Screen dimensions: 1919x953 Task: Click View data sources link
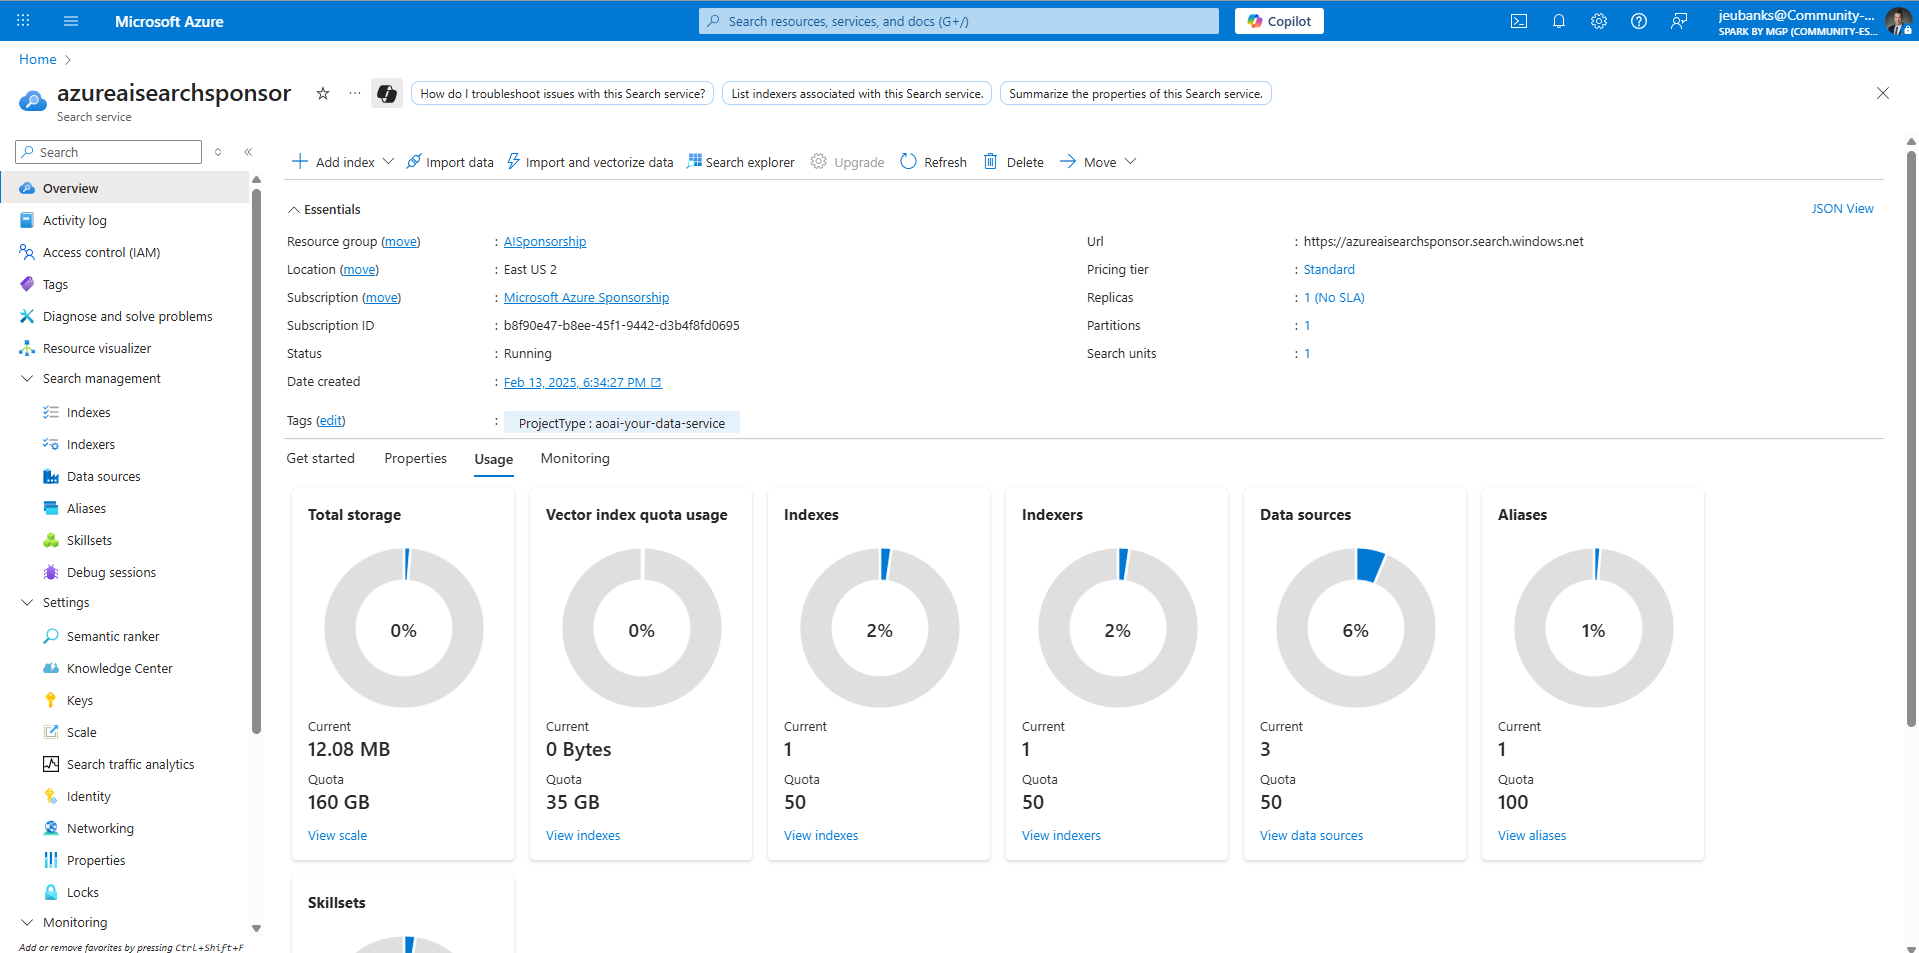coord(1311,835)
